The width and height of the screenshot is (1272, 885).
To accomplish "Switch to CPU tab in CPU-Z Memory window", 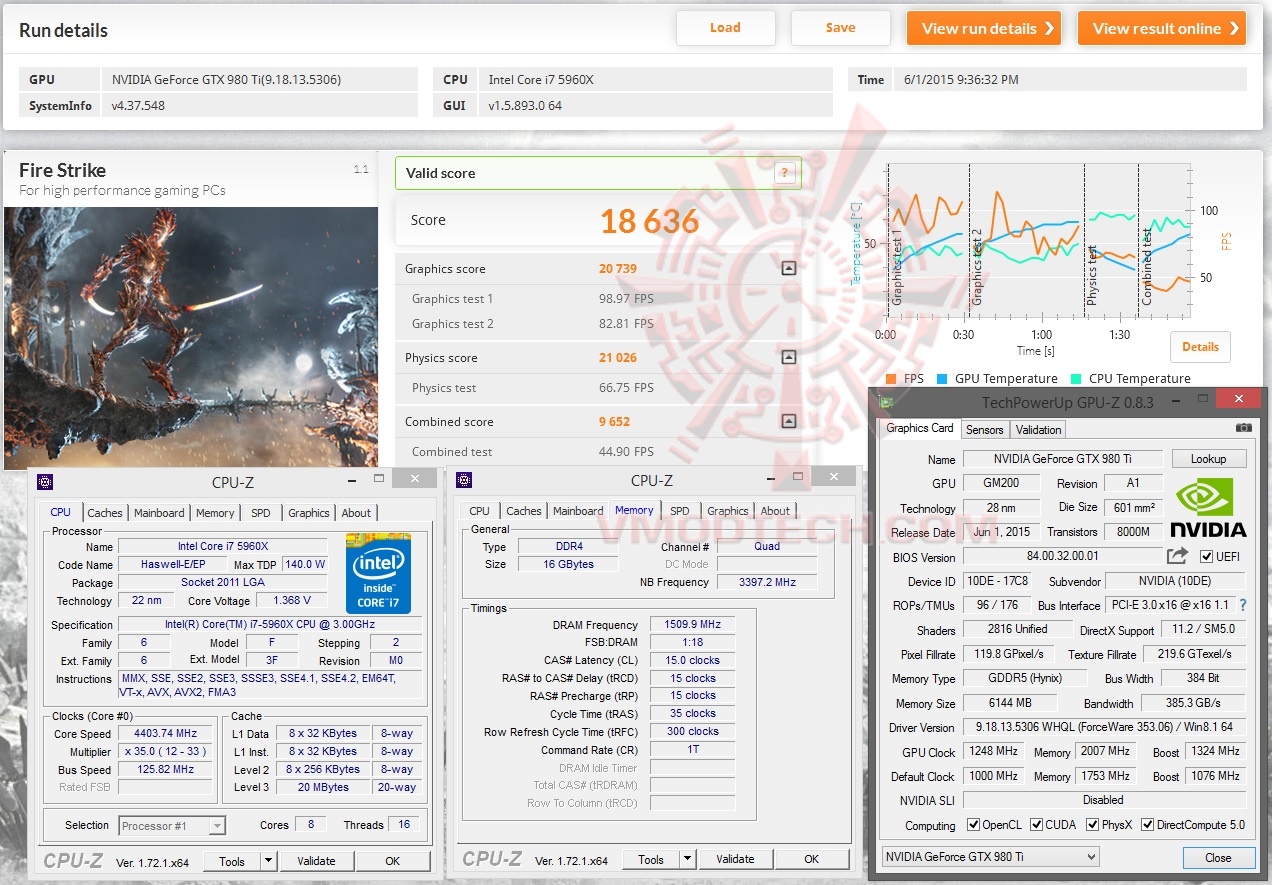I will click(x=480, y=510).
